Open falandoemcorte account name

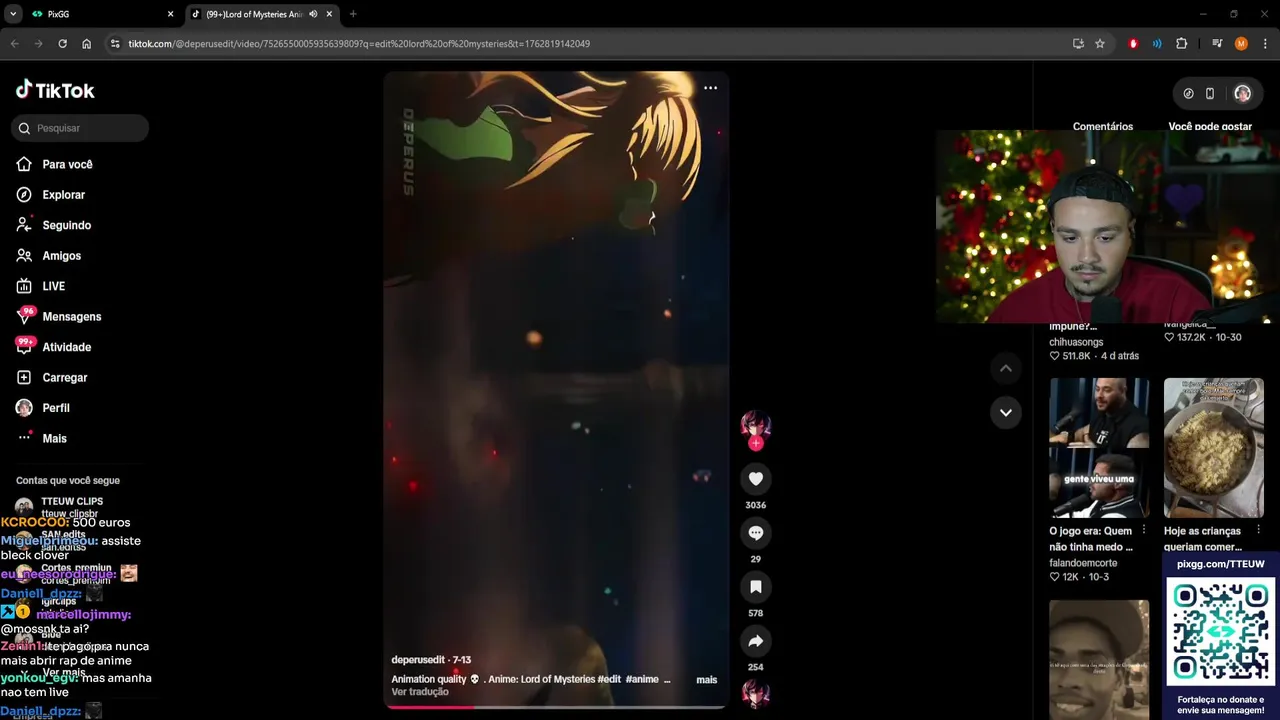pyautogui.click(x=1083, y=563)
